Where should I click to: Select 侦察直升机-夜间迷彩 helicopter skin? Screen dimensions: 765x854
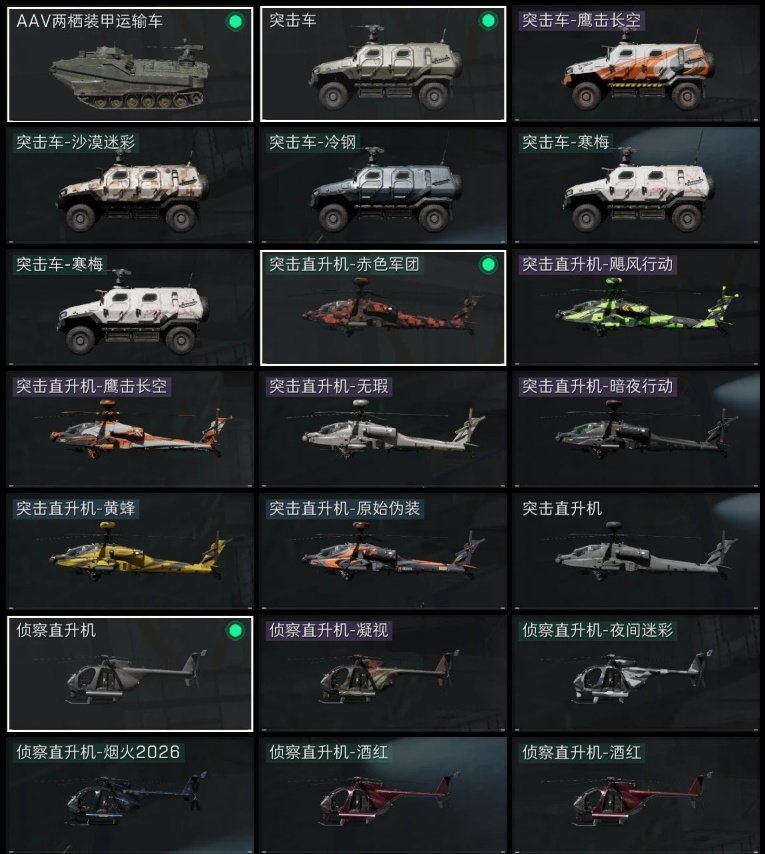(x=636, y=673)
